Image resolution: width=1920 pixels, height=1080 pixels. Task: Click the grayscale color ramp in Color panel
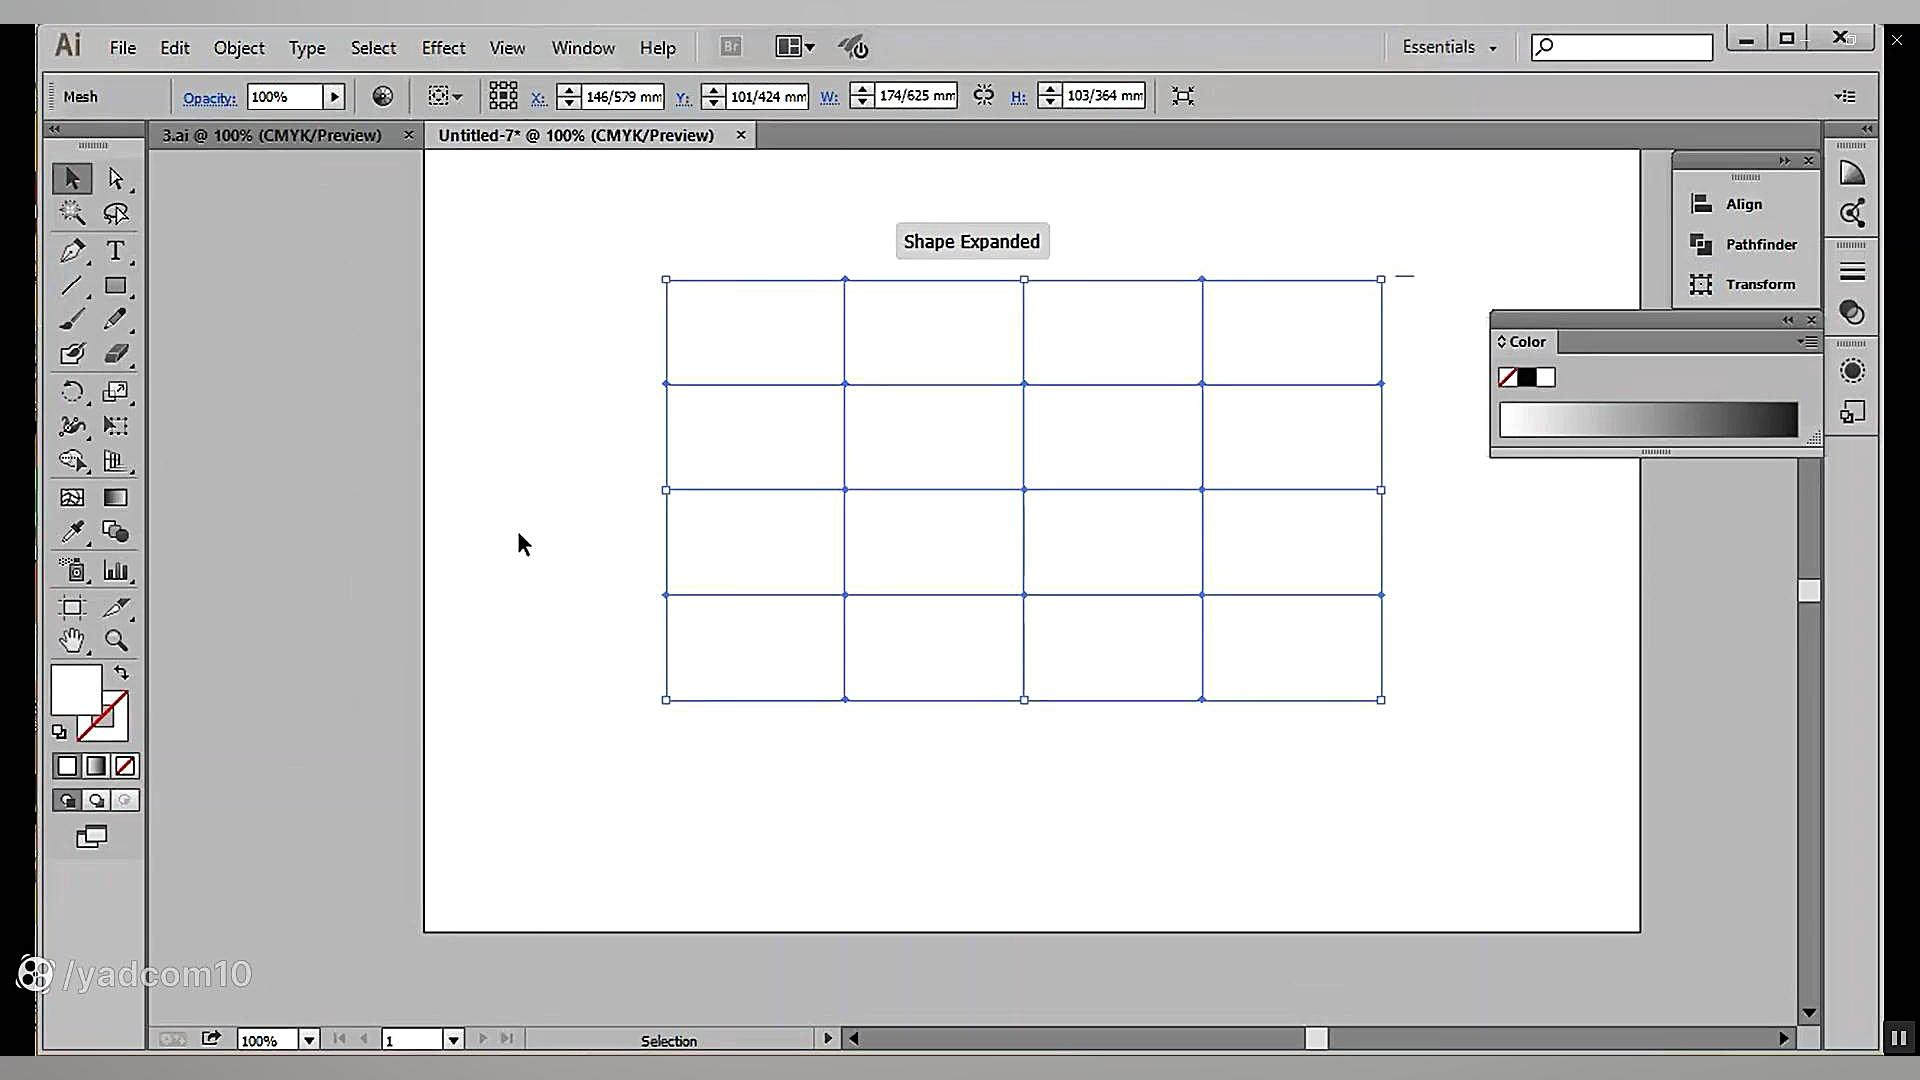point(1648,420)
